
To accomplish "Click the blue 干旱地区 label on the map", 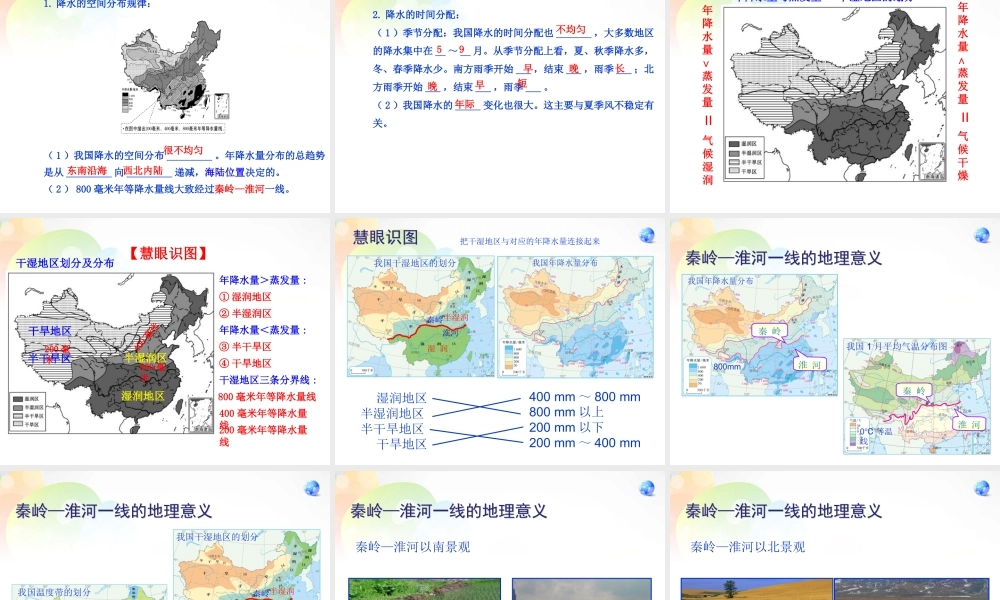I will (50, 331).
